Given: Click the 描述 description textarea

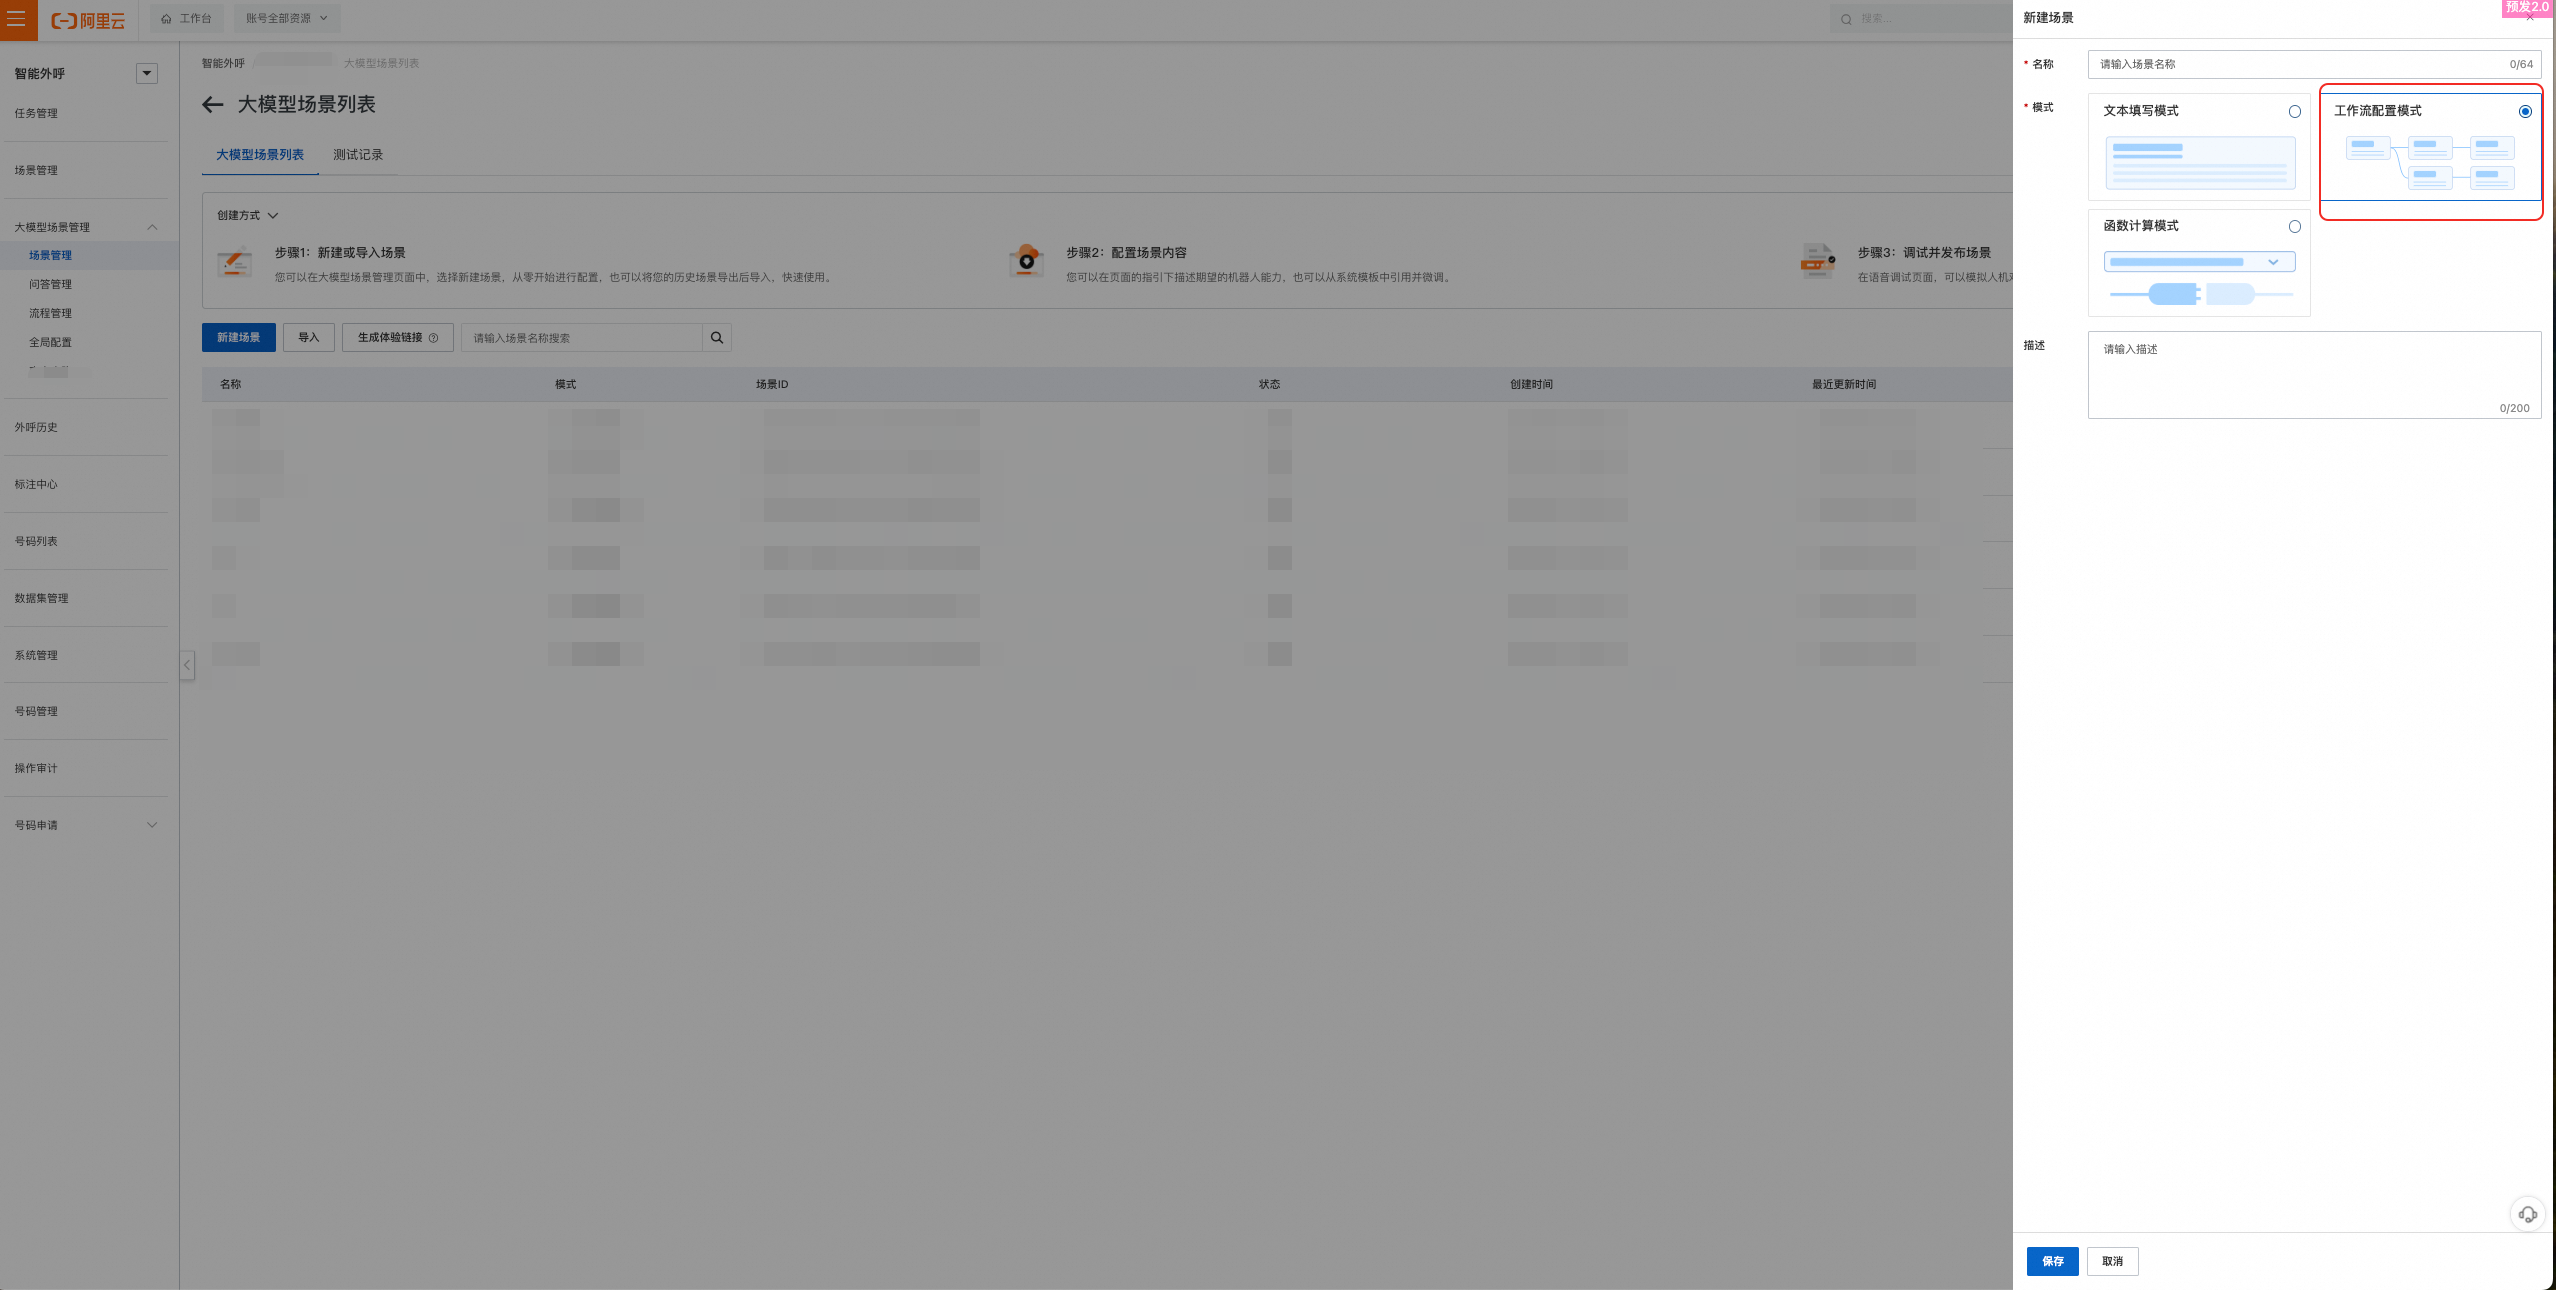Looking at the screenshot, I should pyautogui.click(x=2314, y=375).
